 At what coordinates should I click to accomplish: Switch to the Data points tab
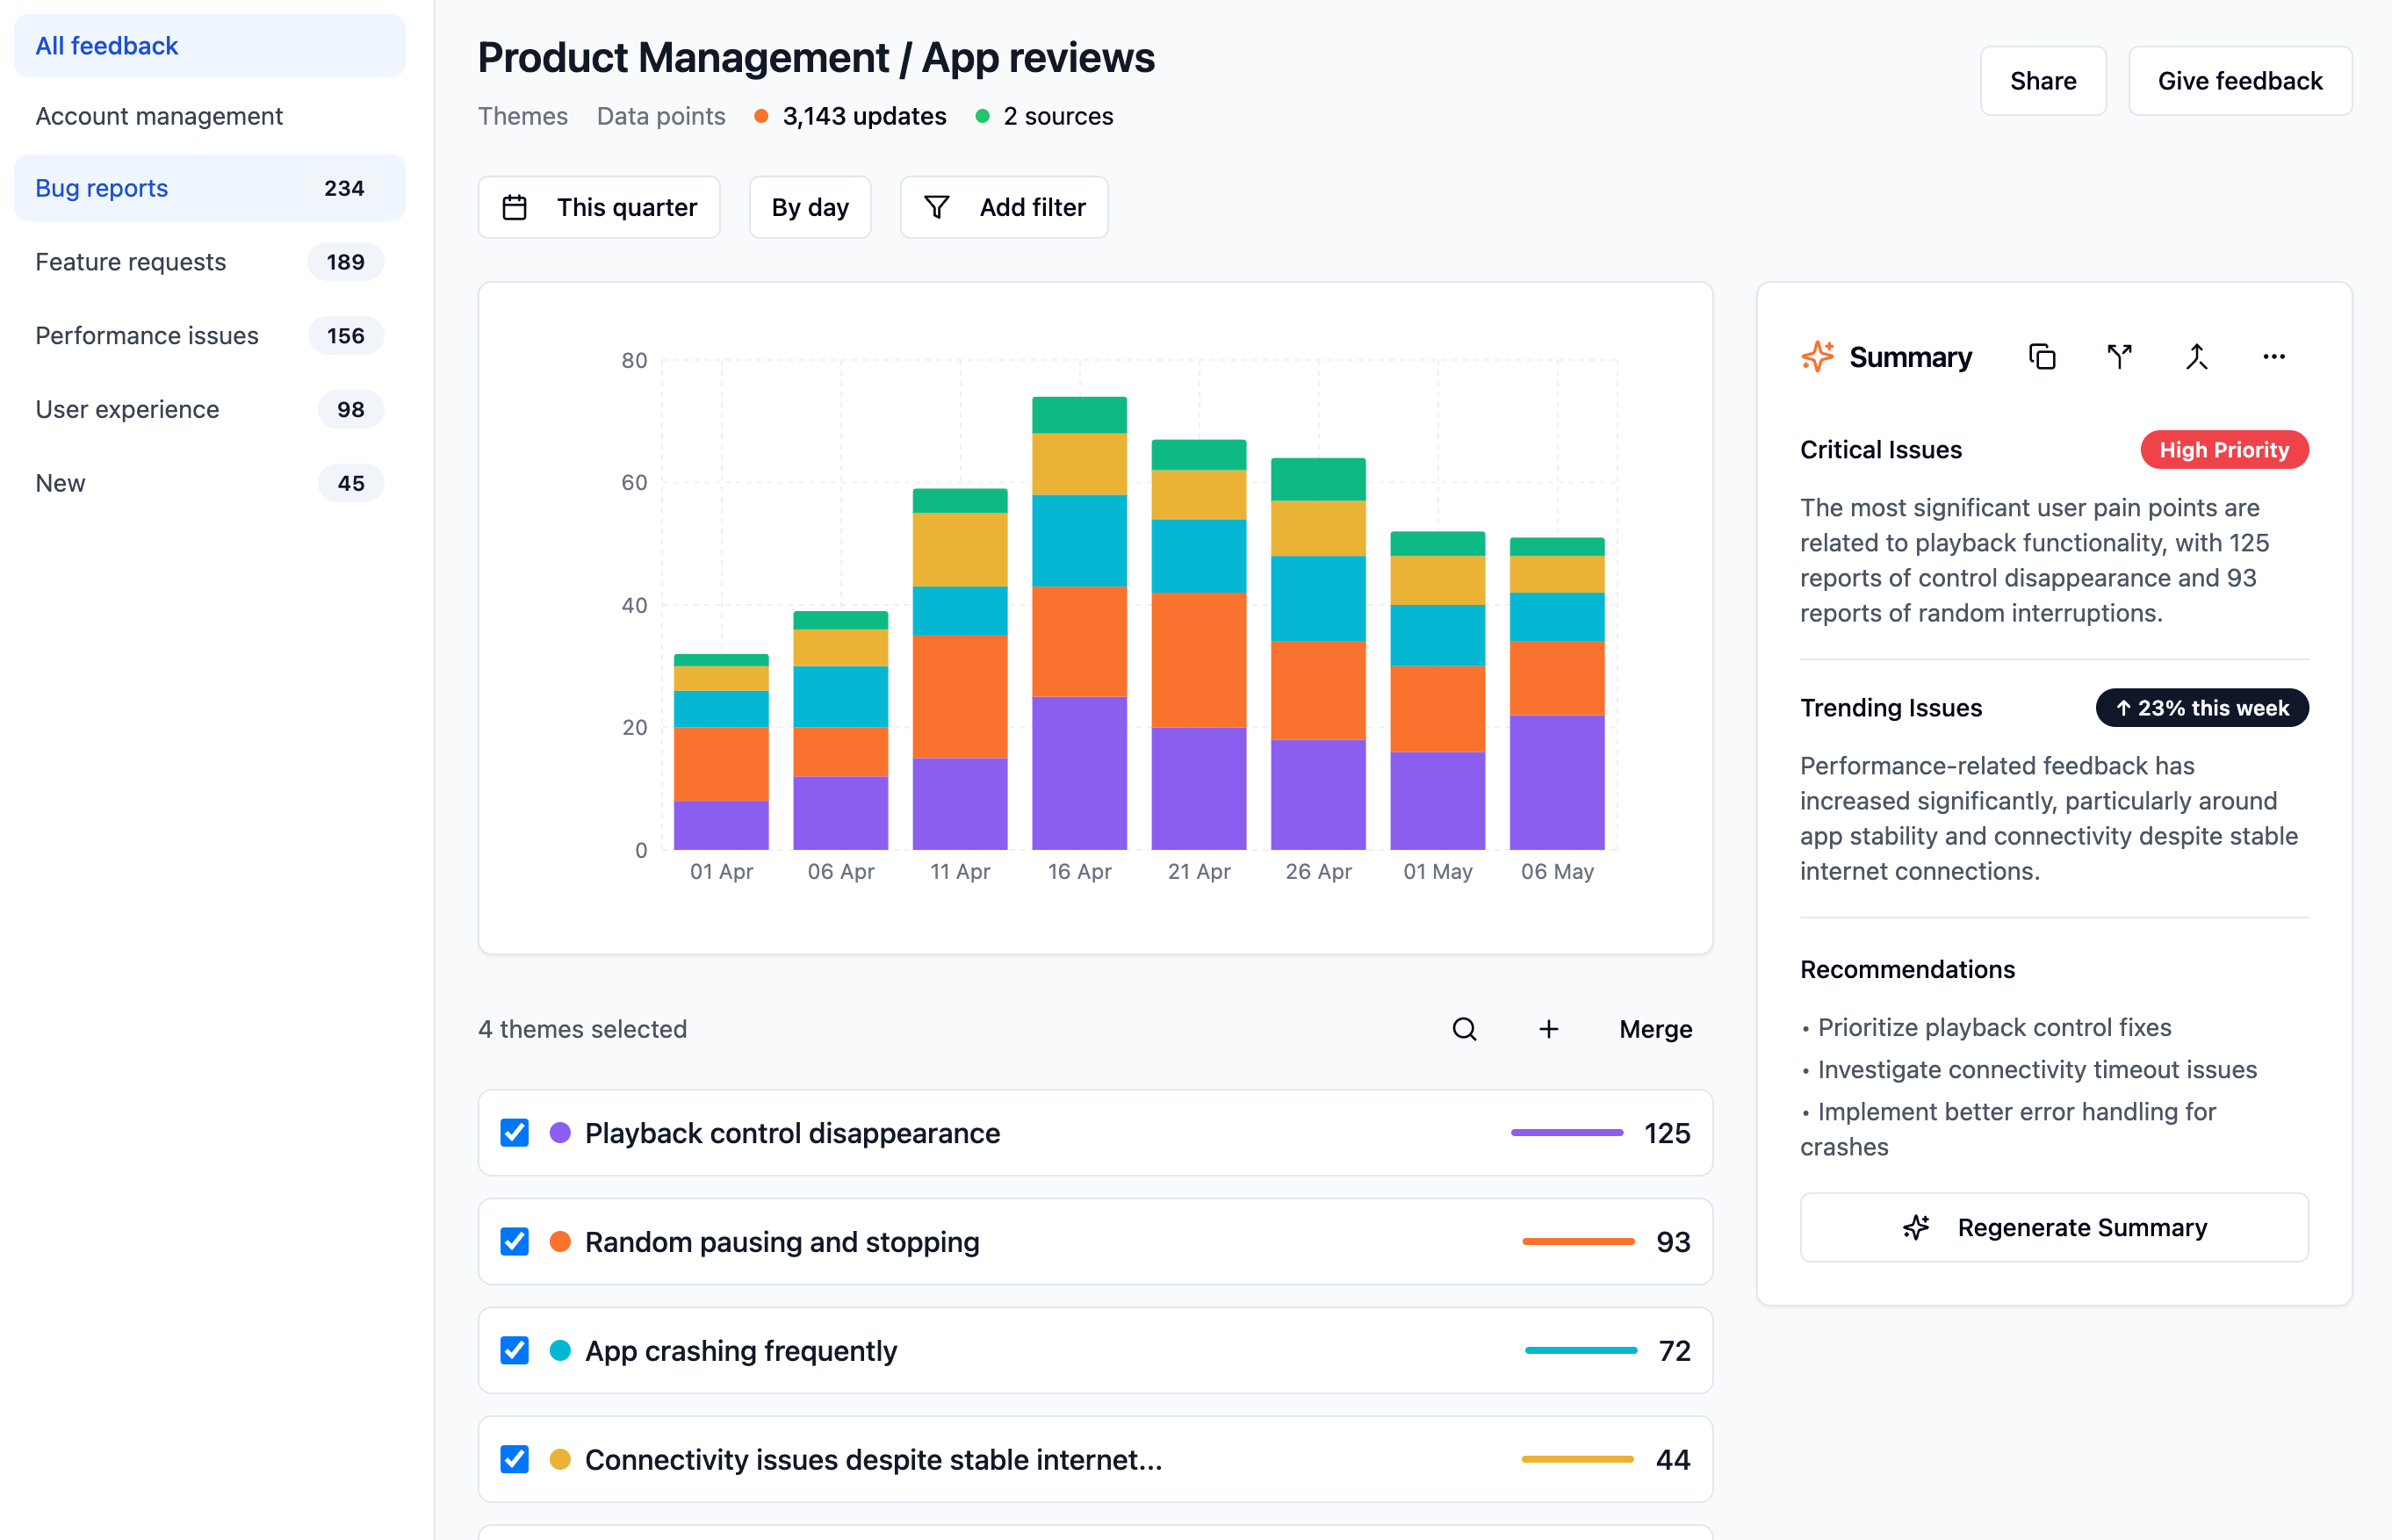pos(660,116)
